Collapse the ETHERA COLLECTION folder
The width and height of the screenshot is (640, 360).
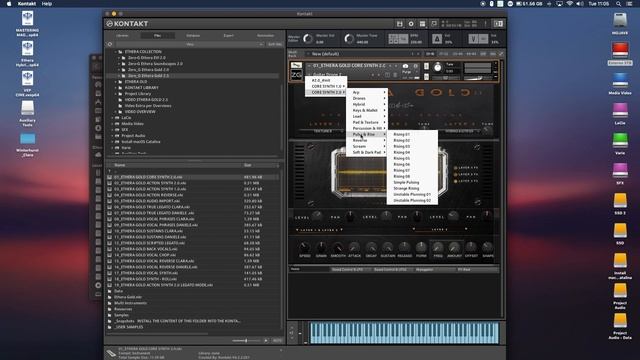116,52
